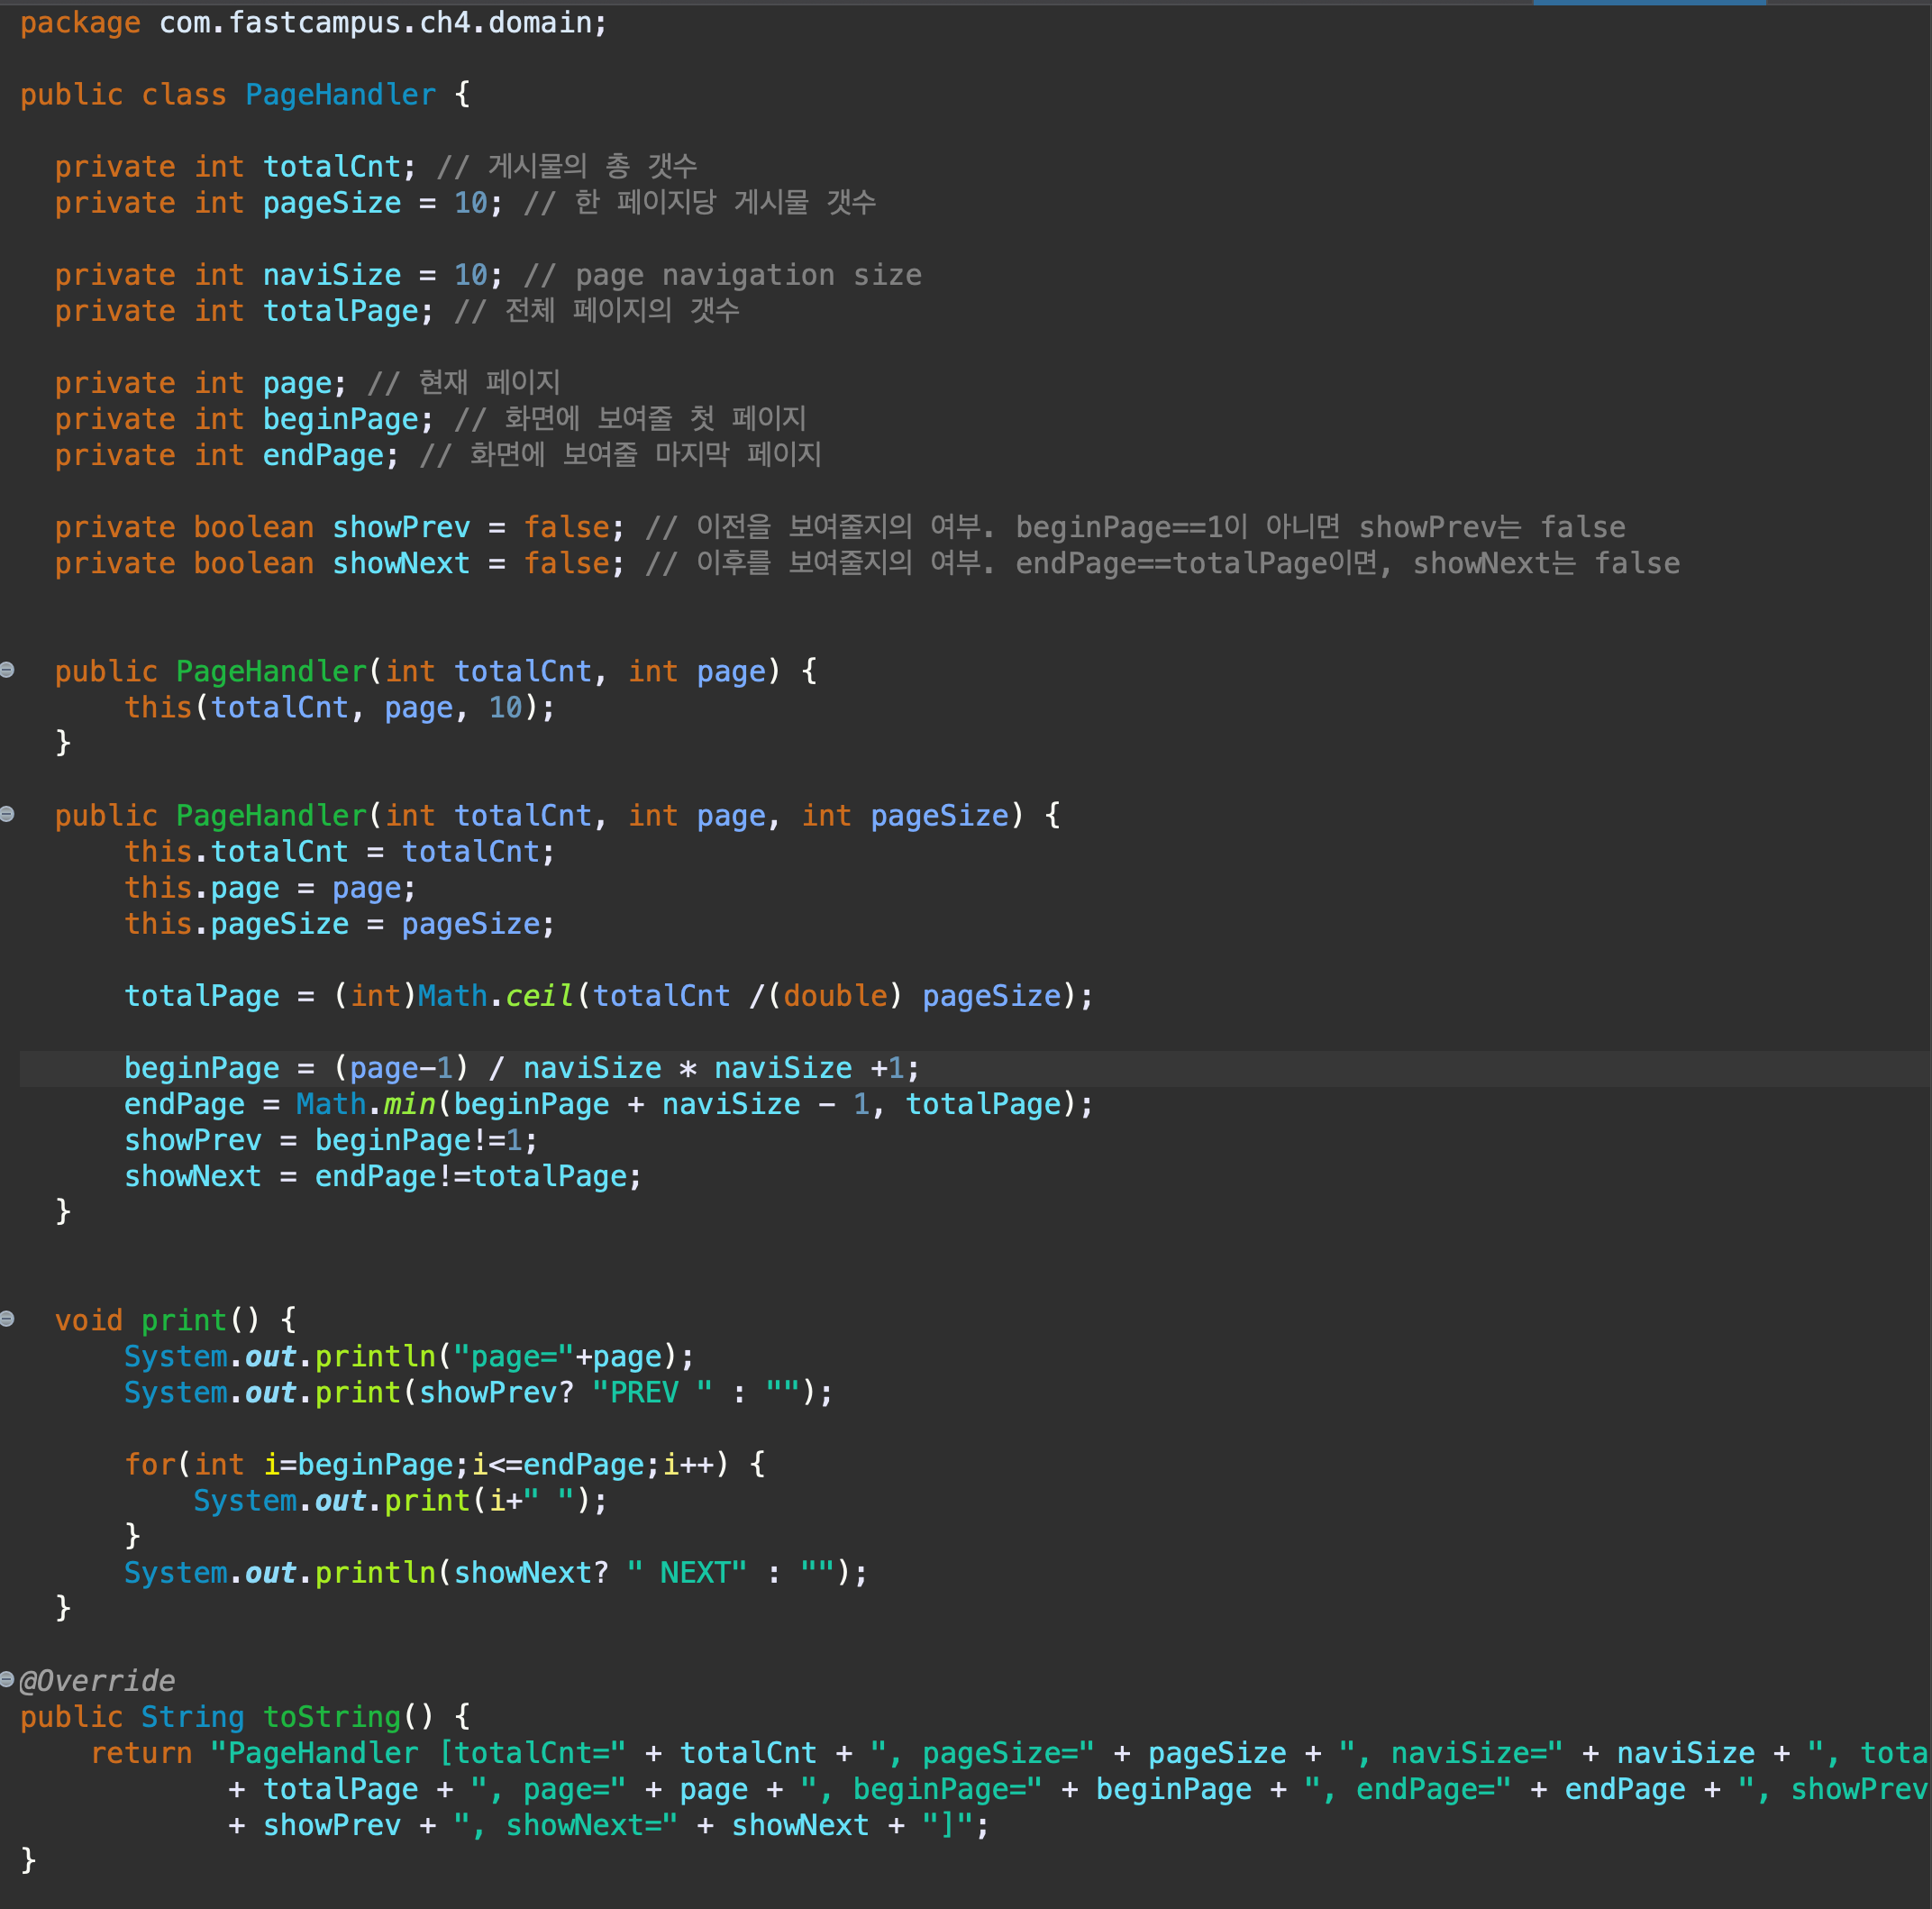Click the PageHandler class name declaration
Screen dimensions: 1932x1909
point(340,94)
